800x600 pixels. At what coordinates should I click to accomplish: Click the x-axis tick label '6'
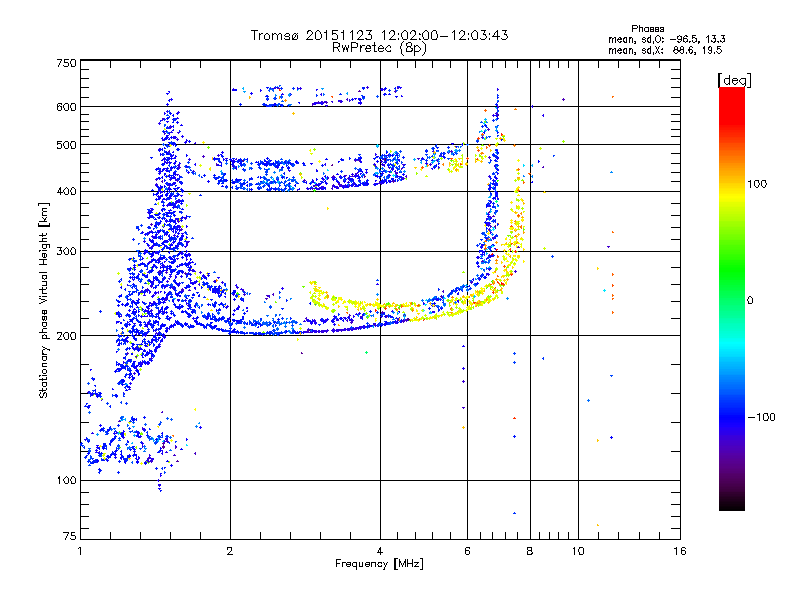[x=467, y=551]
